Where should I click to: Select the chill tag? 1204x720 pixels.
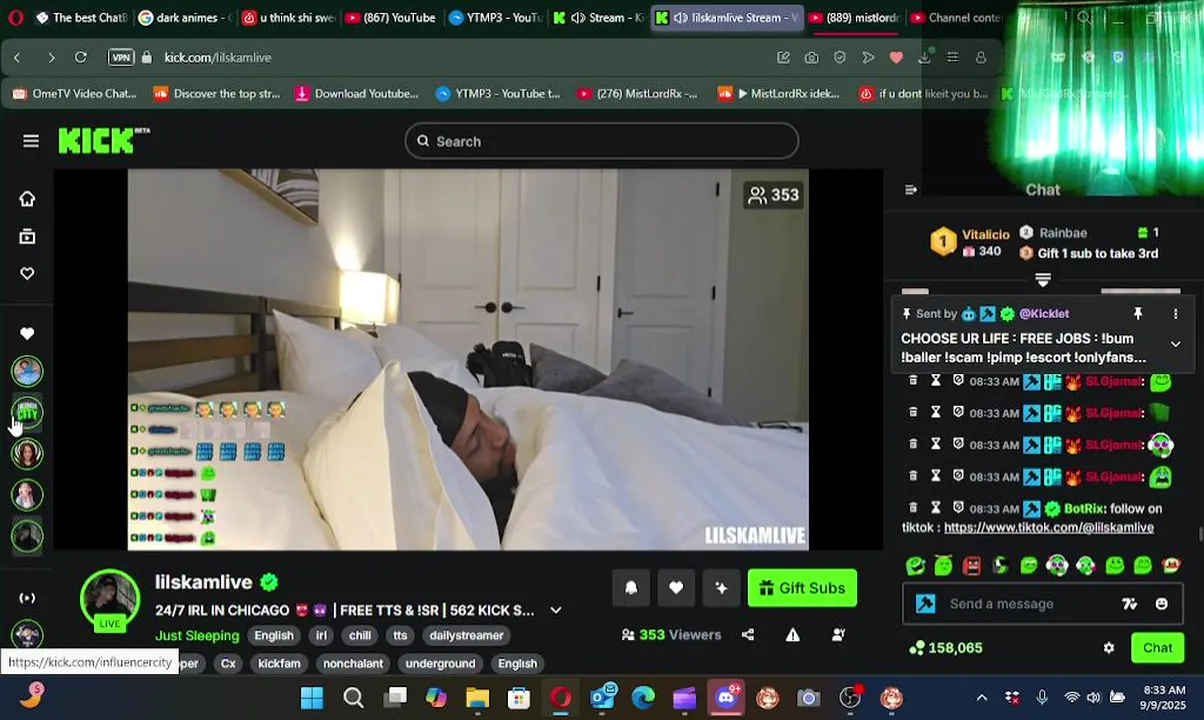coord(360,635)
